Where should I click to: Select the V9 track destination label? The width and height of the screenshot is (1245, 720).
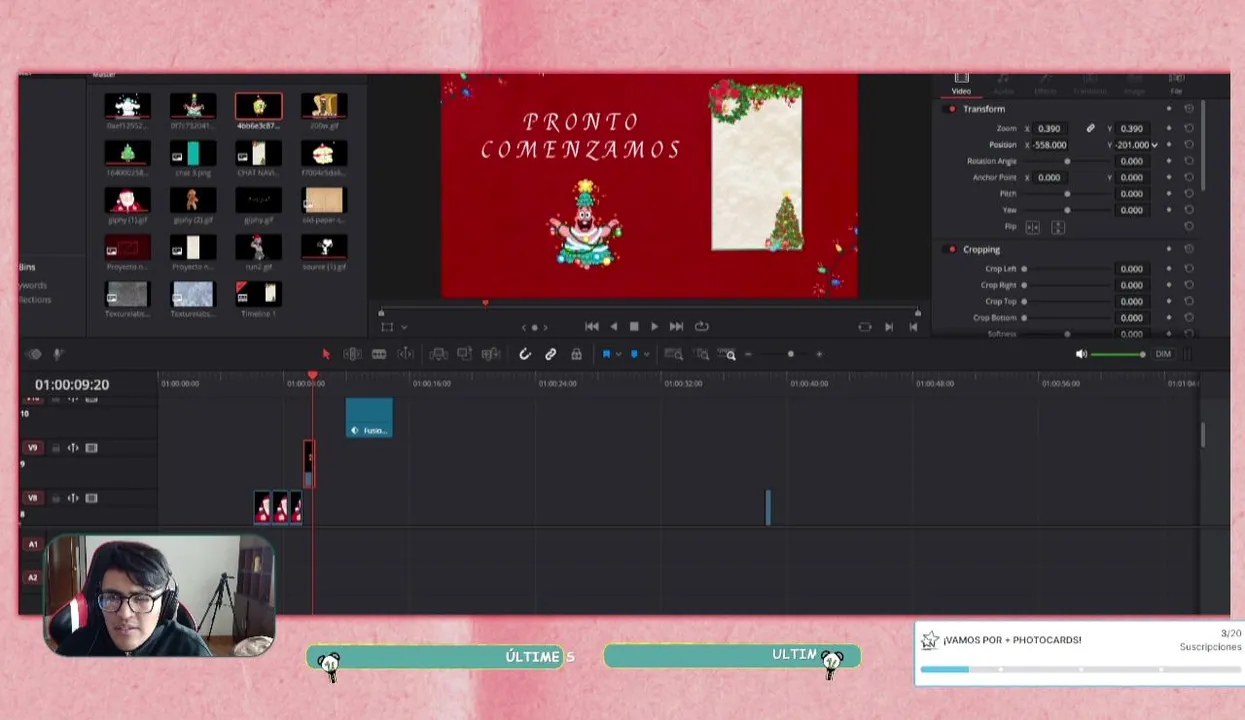click(x=33, y=448)
